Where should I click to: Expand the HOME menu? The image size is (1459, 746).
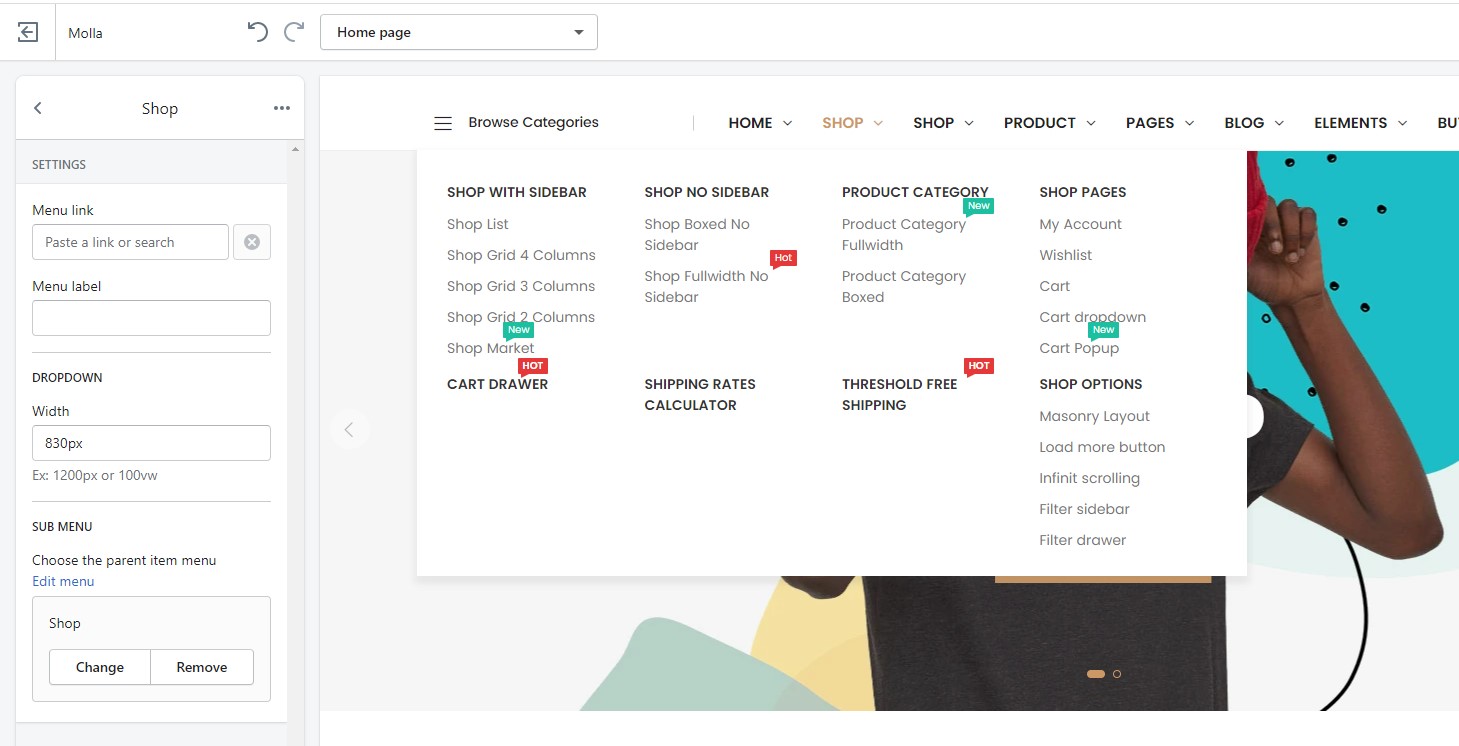point(760,123)
